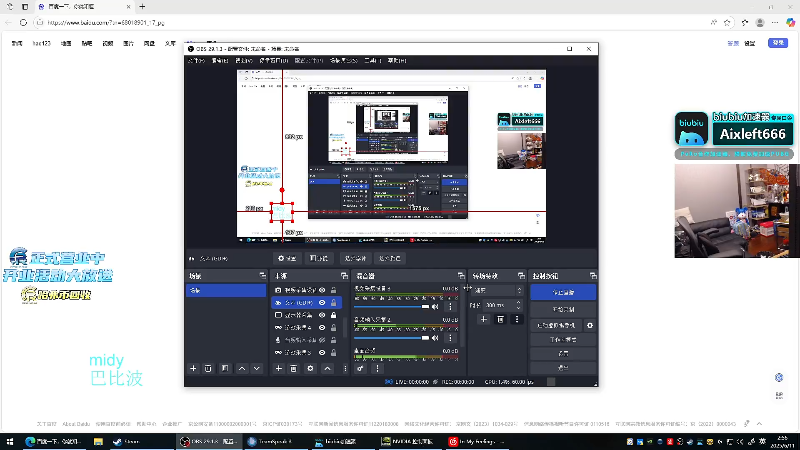Click the Sources list scrollbar

click(x=345, y=327)
